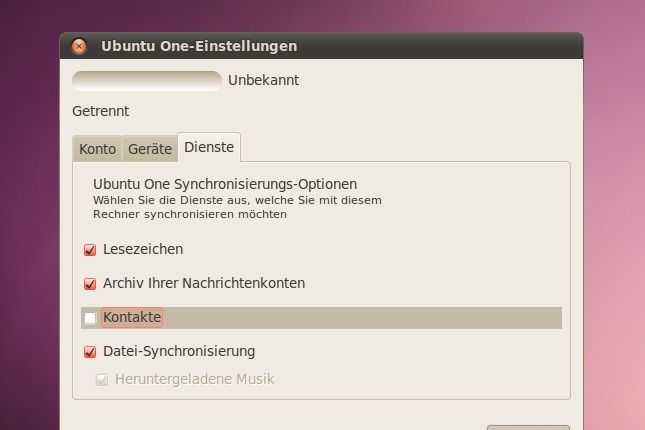The image size is (645, 430).
Task: Uncheck the Lesezeichen checkbox
Action: coord(90,250)
